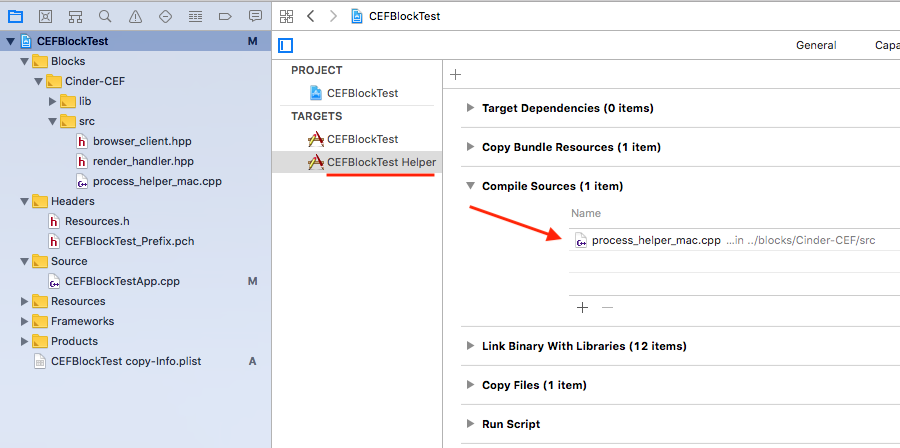Open the Symbol navigator
The width and height of the screenshot is (900, 448).
(75, 16)
